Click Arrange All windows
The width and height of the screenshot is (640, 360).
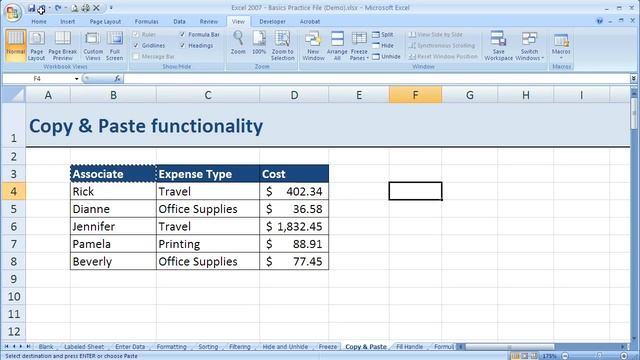[x=337, y=45]
